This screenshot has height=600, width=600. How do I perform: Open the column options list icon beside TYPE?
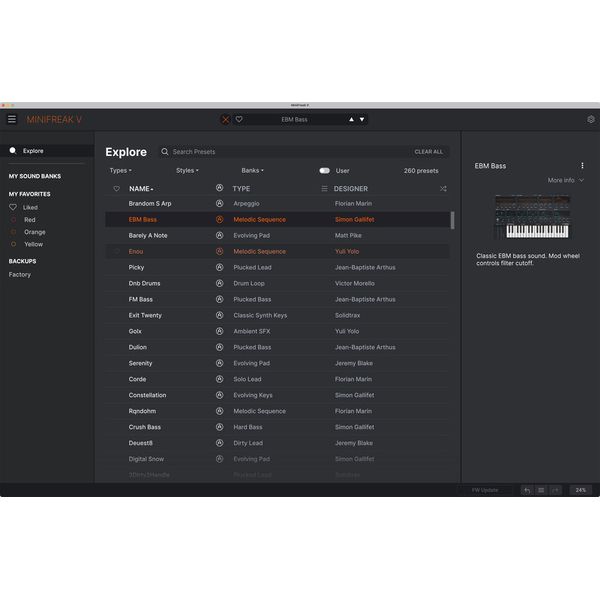[x=324, y=189]
